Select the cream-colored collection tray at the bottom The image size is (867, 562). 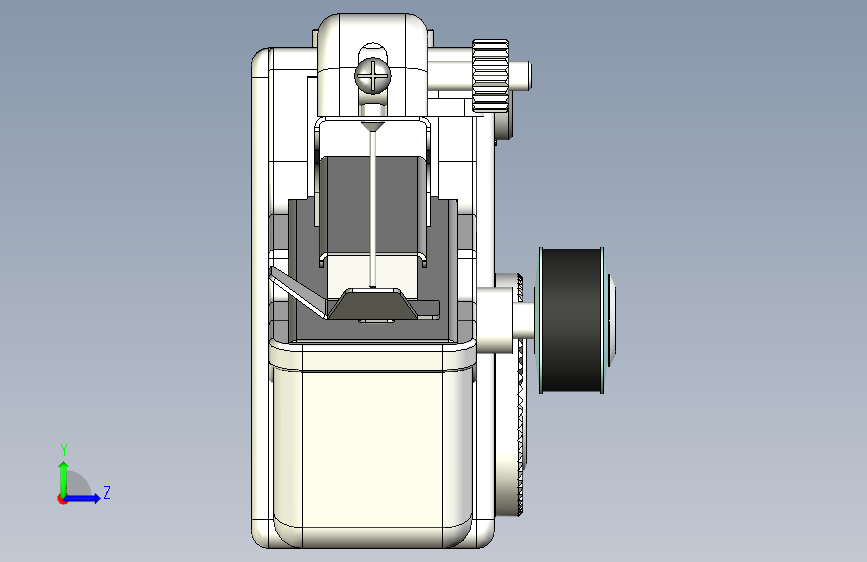(x=372, y=443)
